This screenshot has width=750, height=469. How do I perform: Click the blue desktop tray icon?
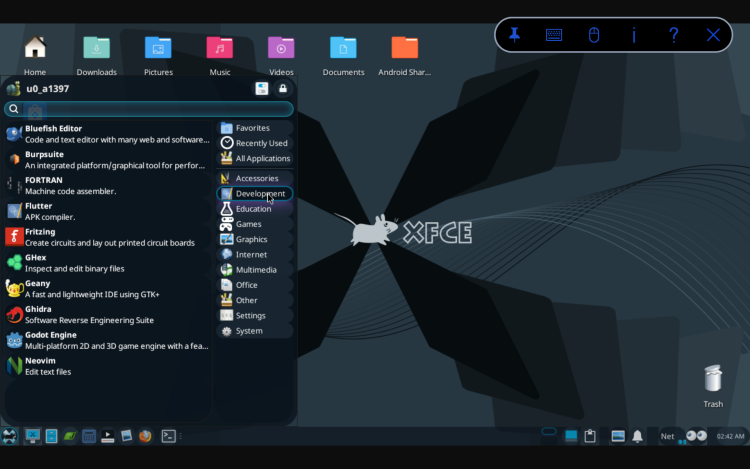(571, 436)
